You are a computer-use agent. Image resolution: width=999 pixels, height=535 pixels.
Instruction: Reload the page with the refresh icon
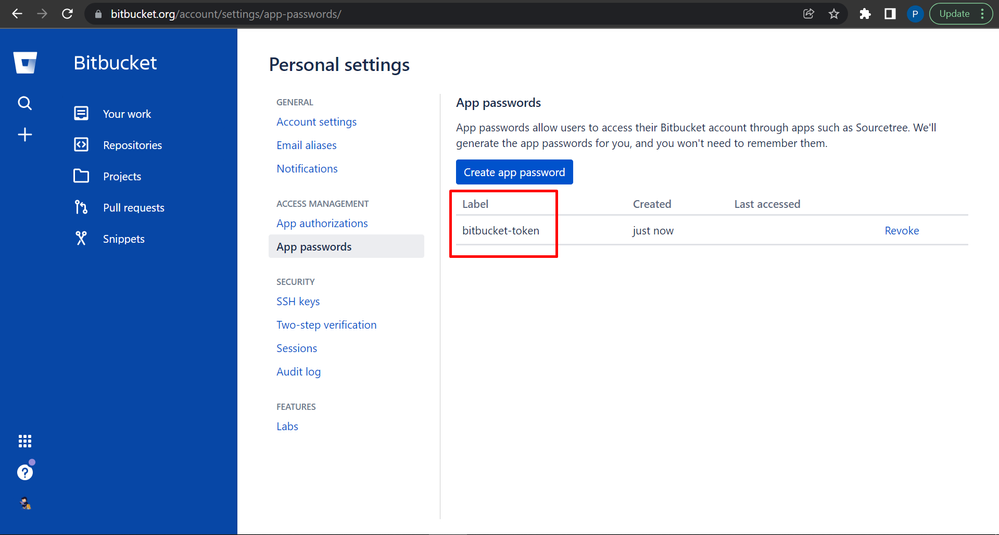tap(67, 13)
